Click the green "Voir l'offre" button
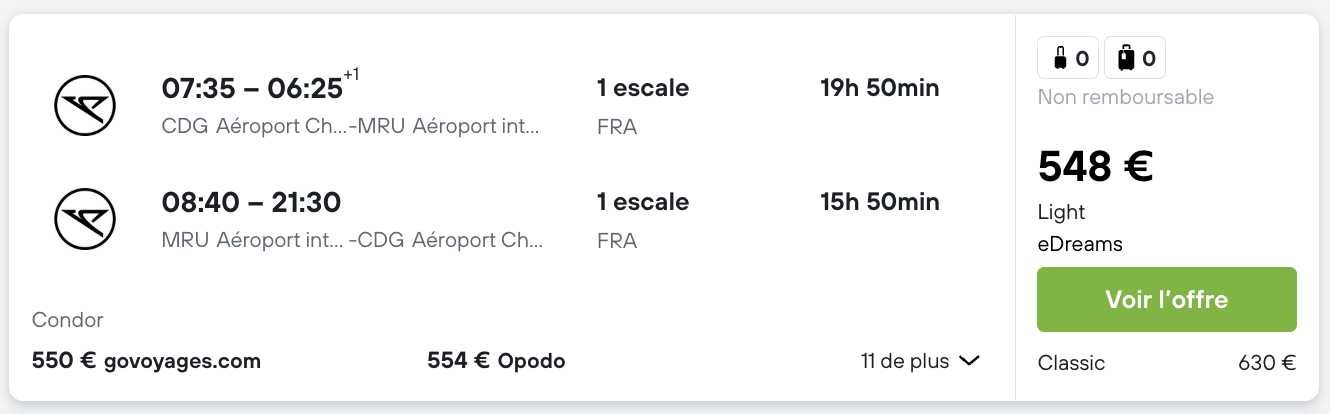Screen dimensions: 1330x414 (1167, 299)
